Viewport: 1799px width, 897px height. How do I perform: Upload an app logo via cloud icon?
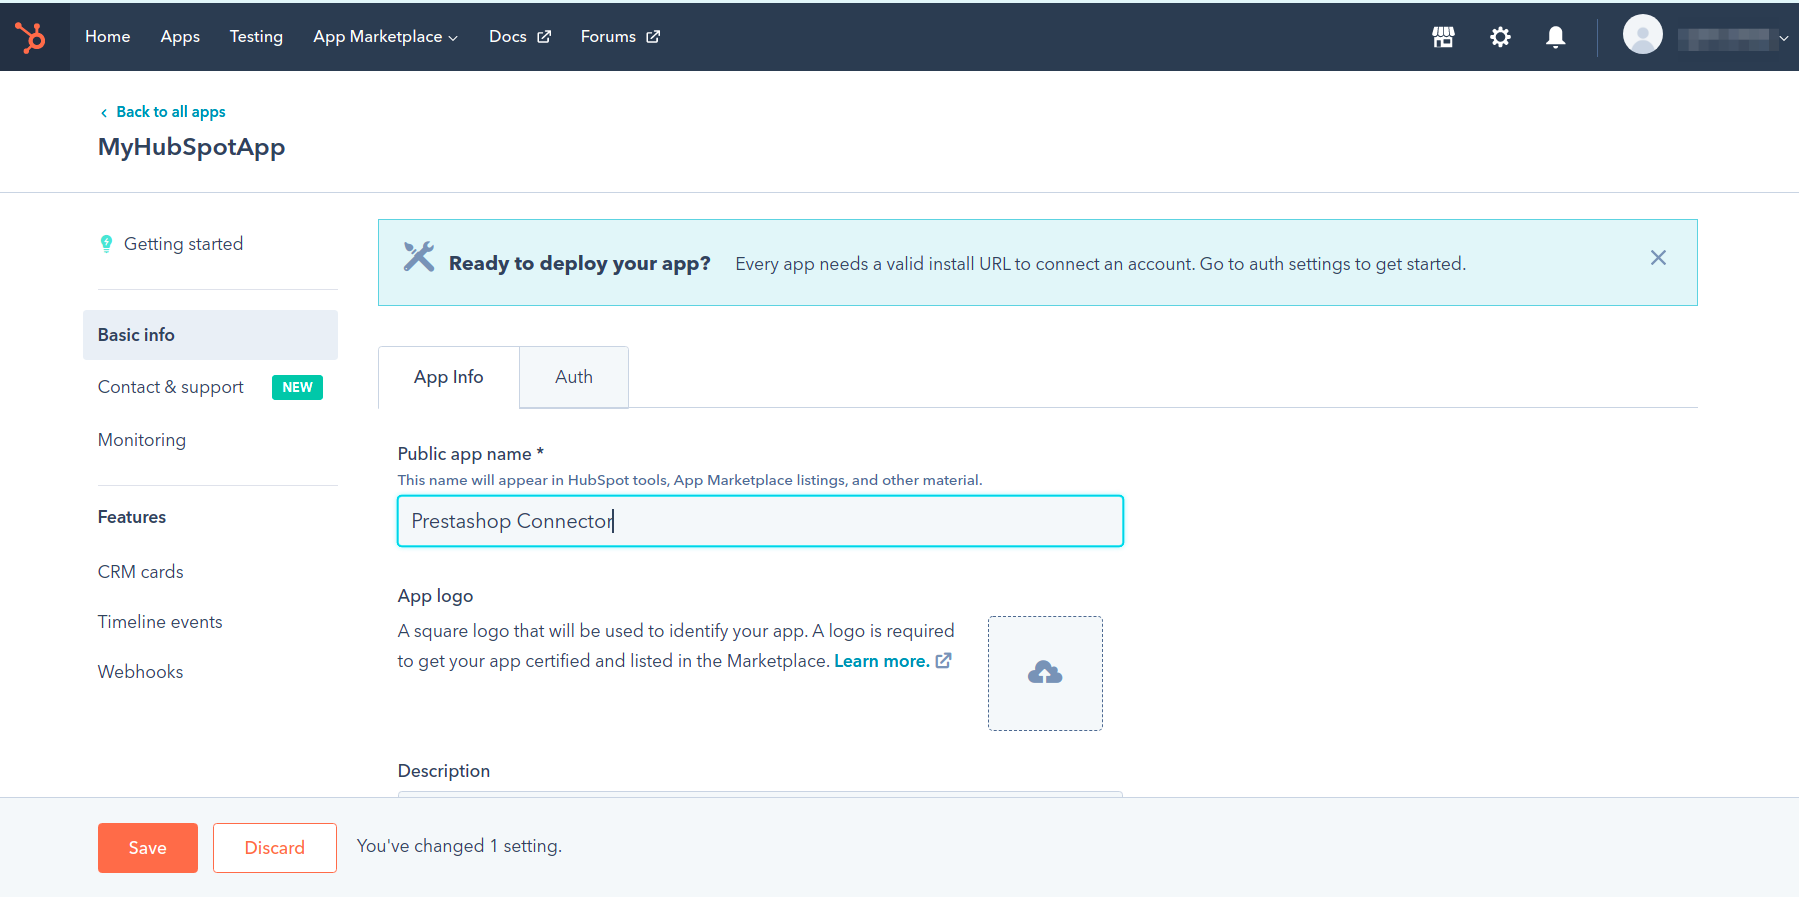click(x=1045, y=673)
